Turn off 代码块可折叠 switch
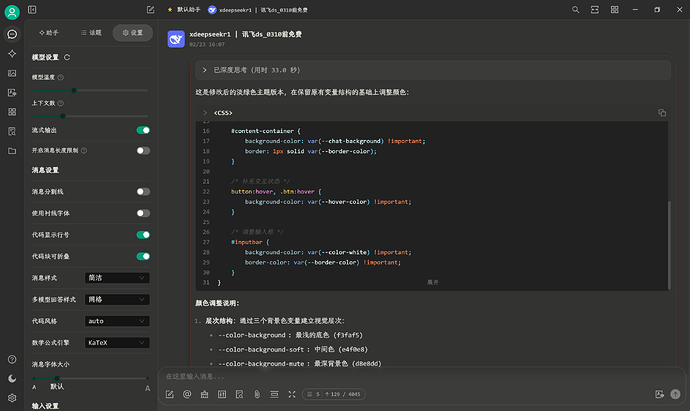Viewport: 690px width, 411px height. click(143, 257)
